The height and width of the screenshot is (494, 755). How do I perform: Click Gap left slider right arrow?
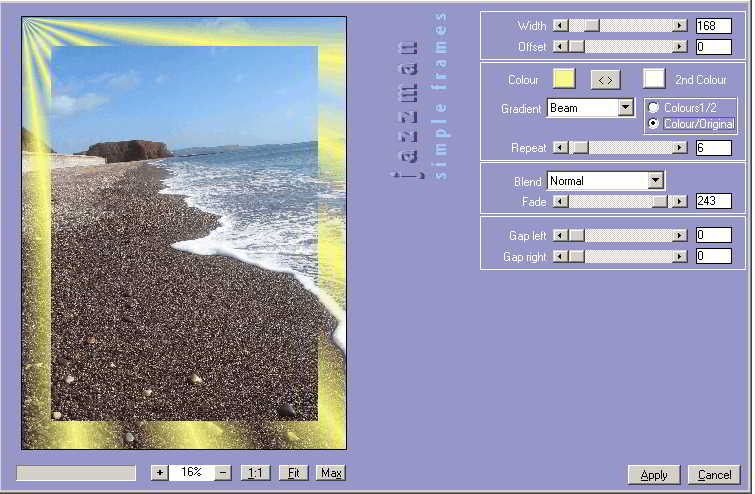tap(680, 235)
